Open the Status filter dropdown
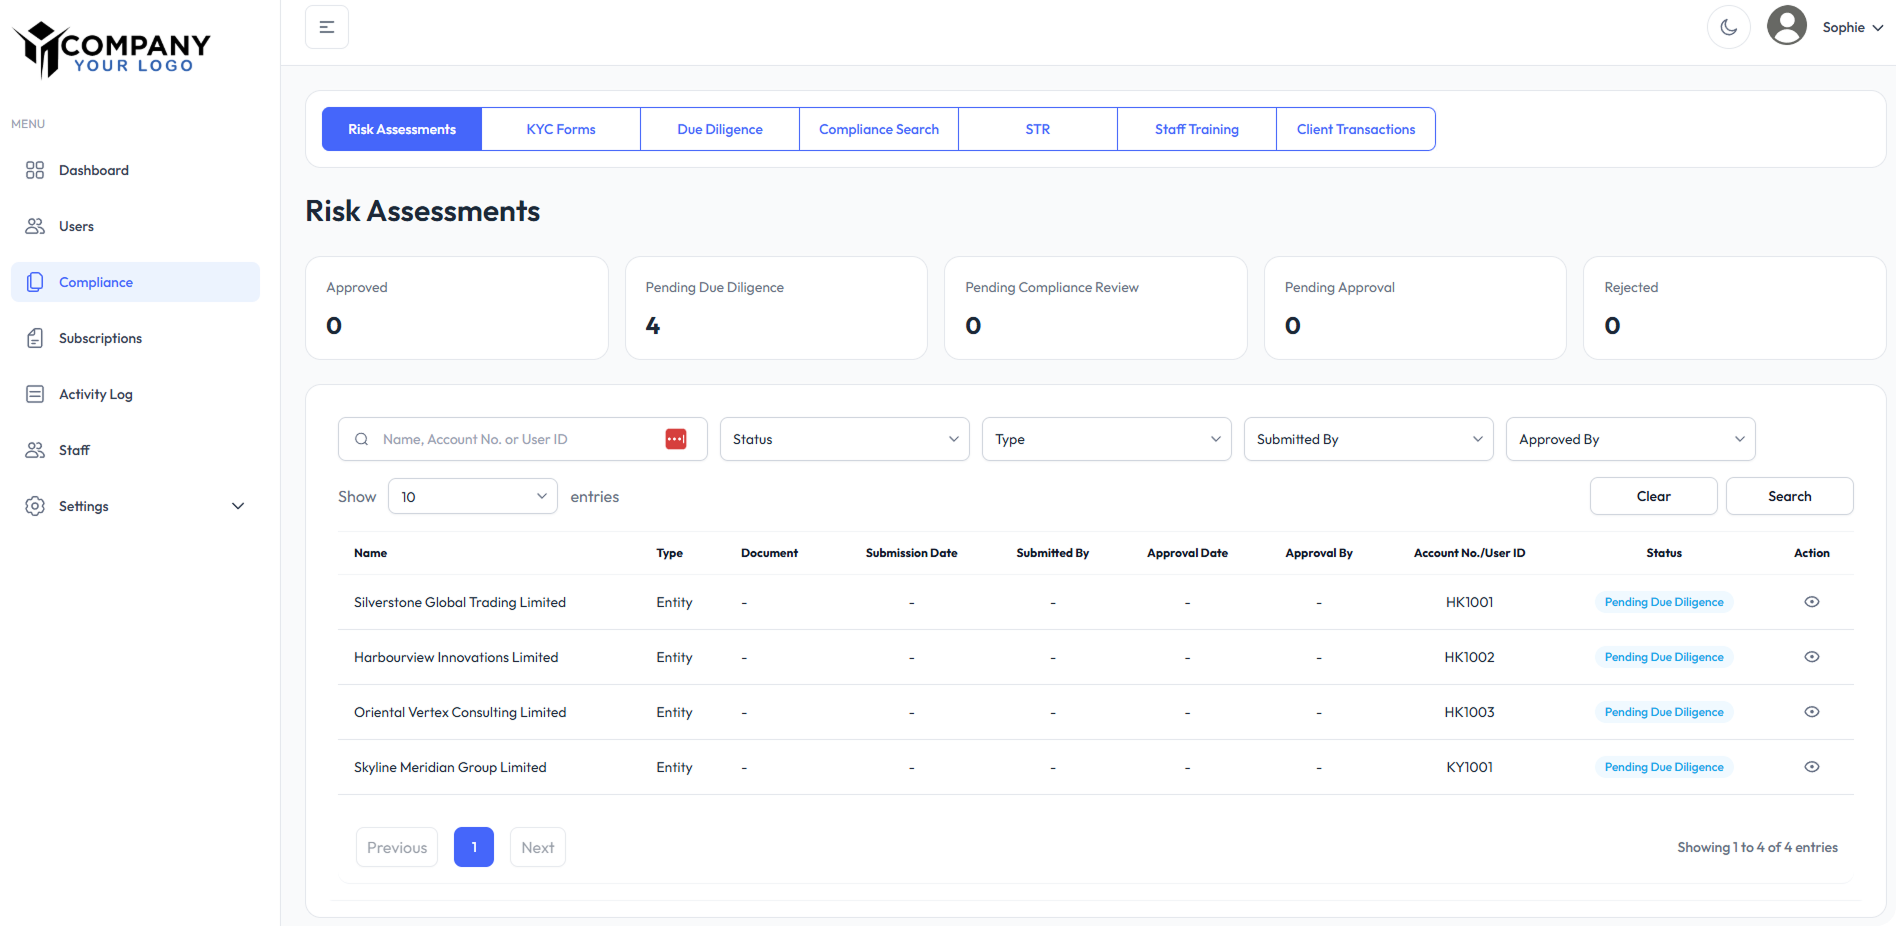The height and width of the screenshot is (926, 1896). coord(844,438)
